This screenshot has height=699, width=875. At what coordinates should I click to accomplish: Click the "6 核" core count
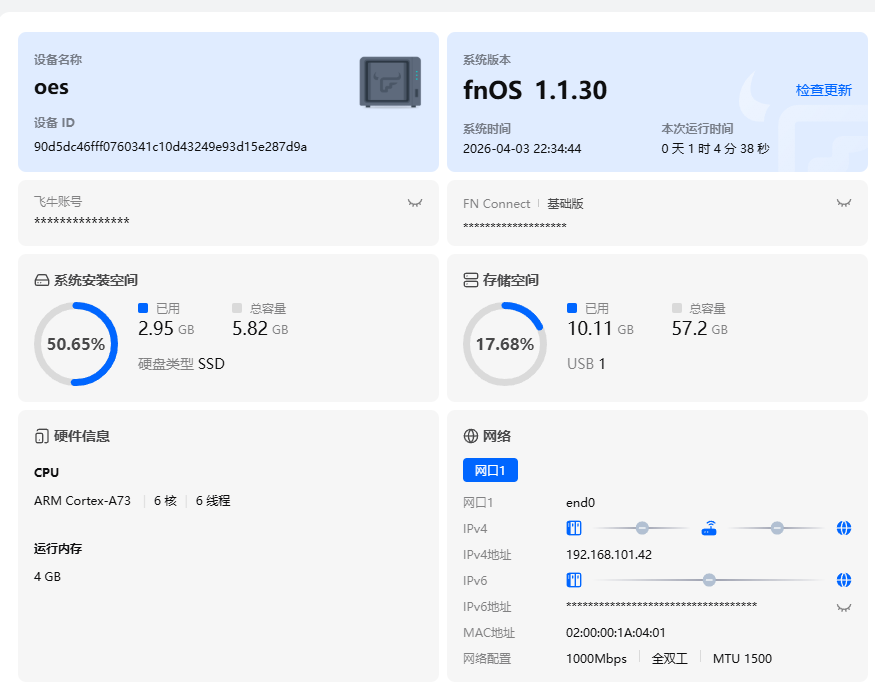[x=165, y=501]
